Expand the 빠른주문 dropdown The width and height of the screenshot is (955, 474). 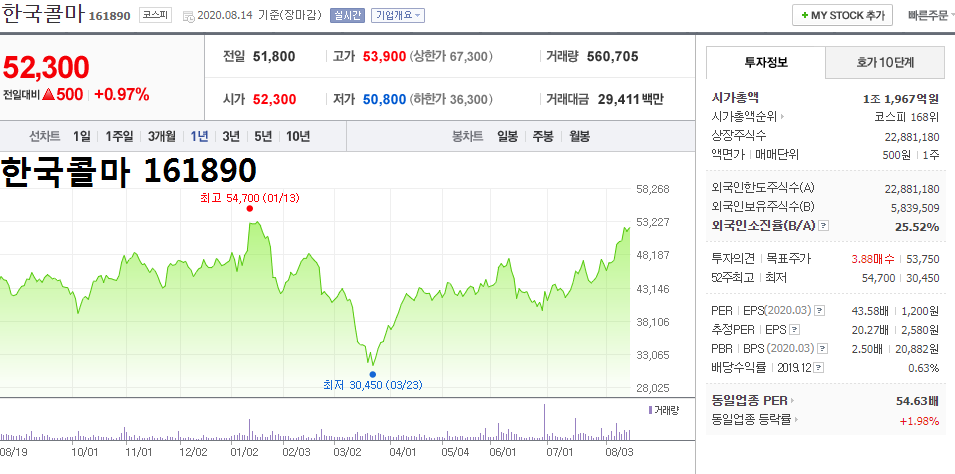[x=931, y=16]
